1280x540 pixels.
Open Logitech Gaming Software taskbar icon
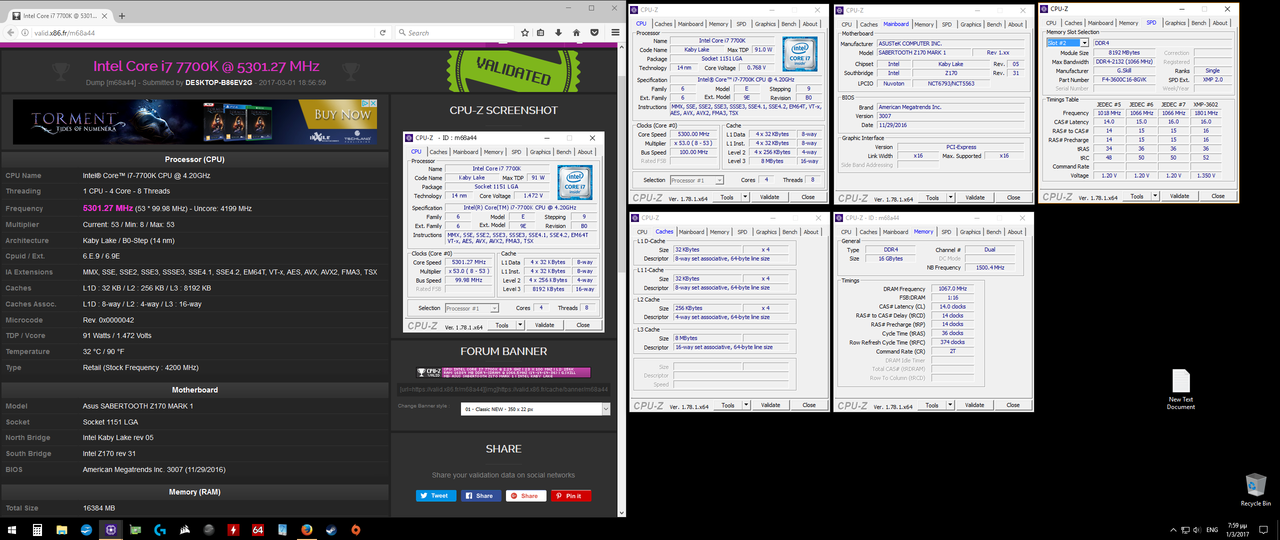pyautogui.click(x=159, y=529)
